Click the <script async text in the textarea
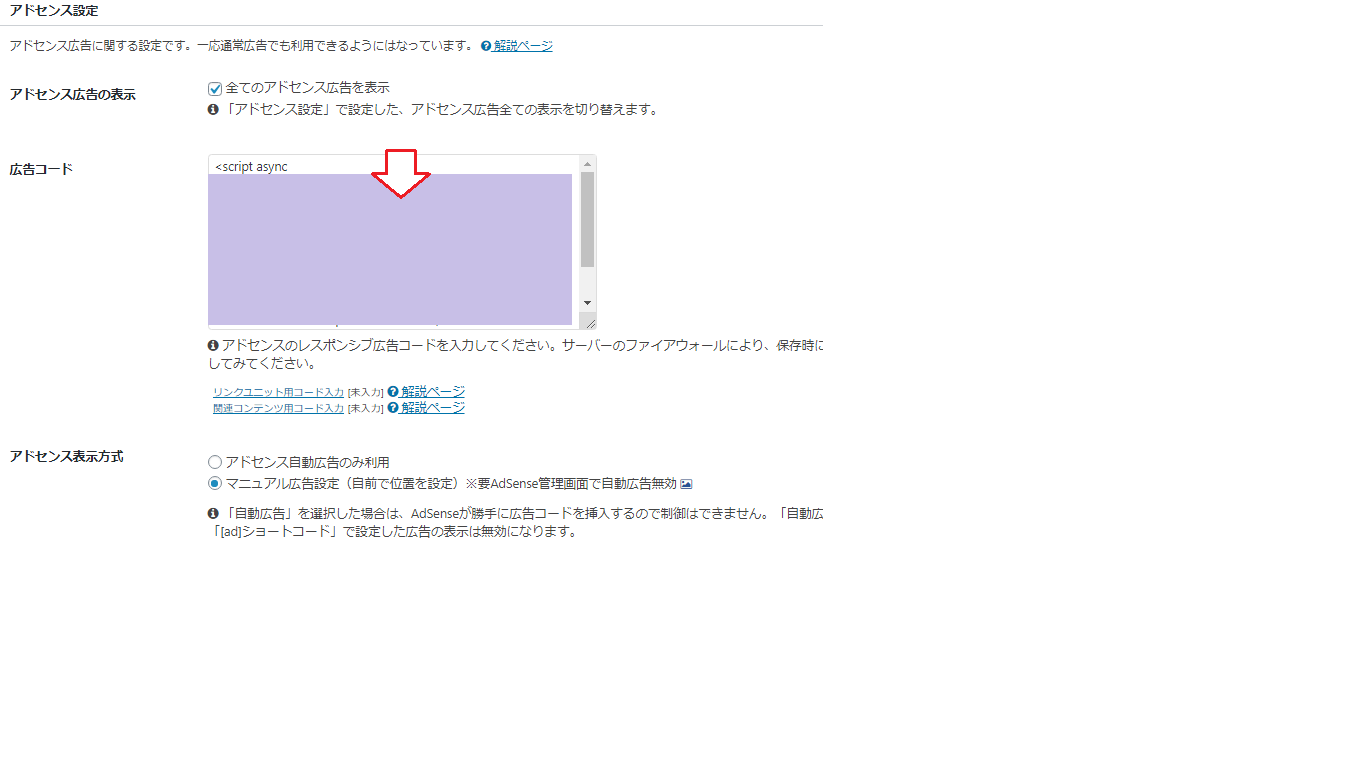 251,166
